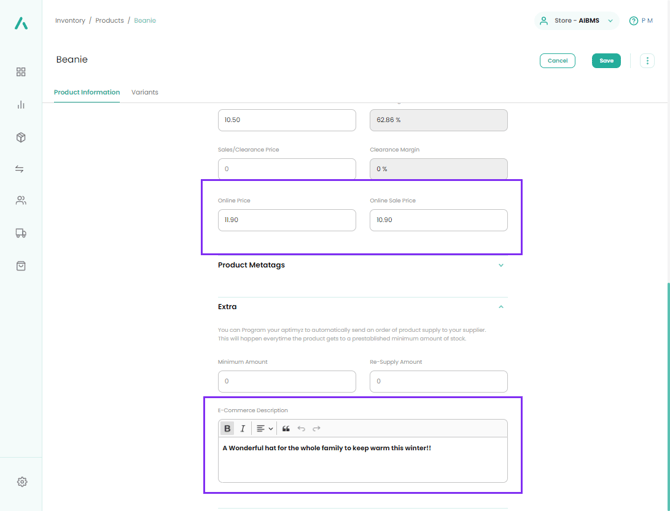The image size is (670, 511).
Task: Open the dashboard grid icon in sidebar
Action: pyautogui.click(x=21, y=72)
